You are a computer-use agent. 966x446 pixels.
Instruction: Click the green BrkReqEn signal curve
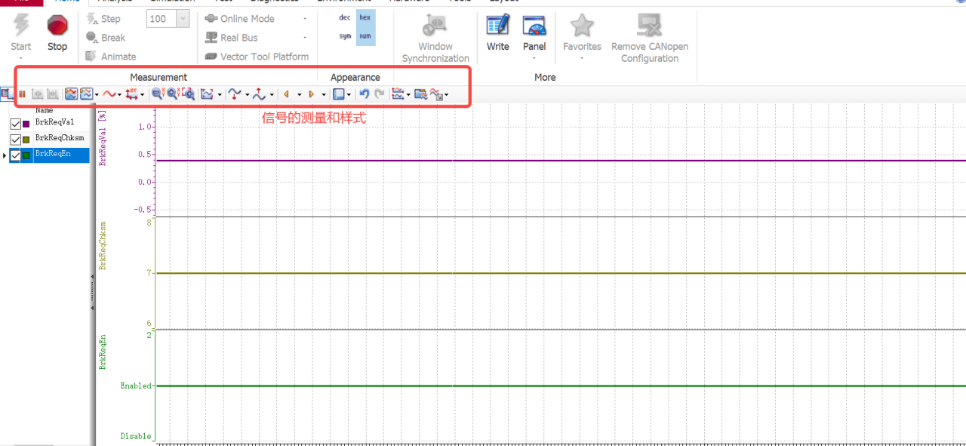pyautogui.click(x=559, y=386)
